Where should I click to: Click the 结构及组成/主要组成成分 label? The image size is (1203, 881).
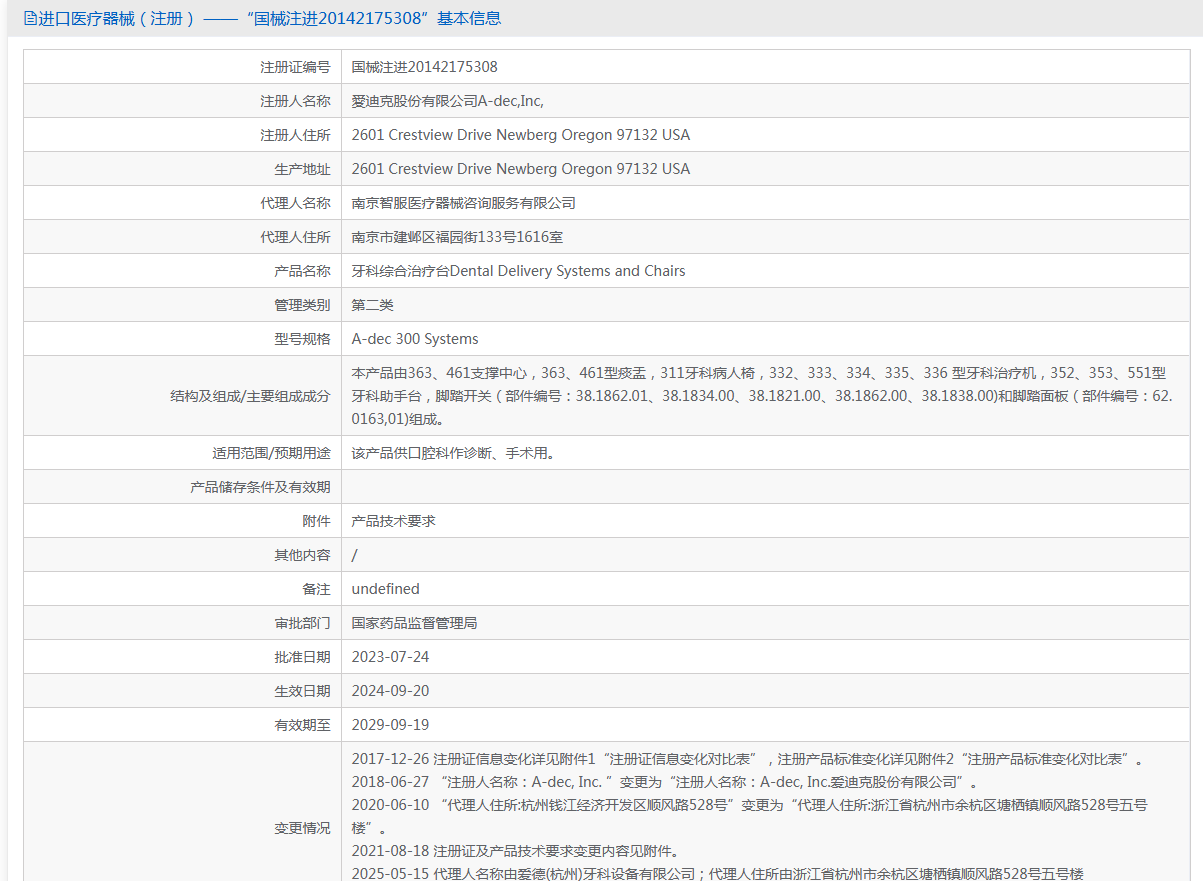pyautogui.click(x=250, y=396)
